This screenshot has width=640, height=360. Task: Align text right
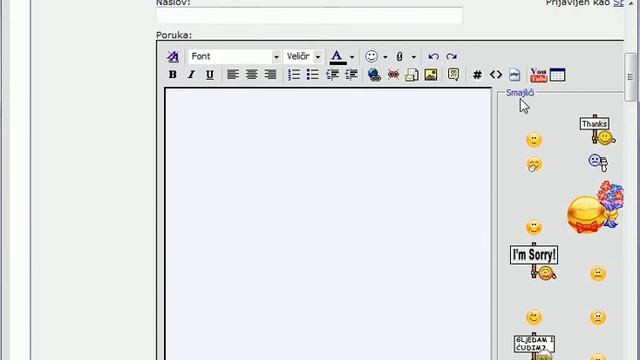(270, 75)
